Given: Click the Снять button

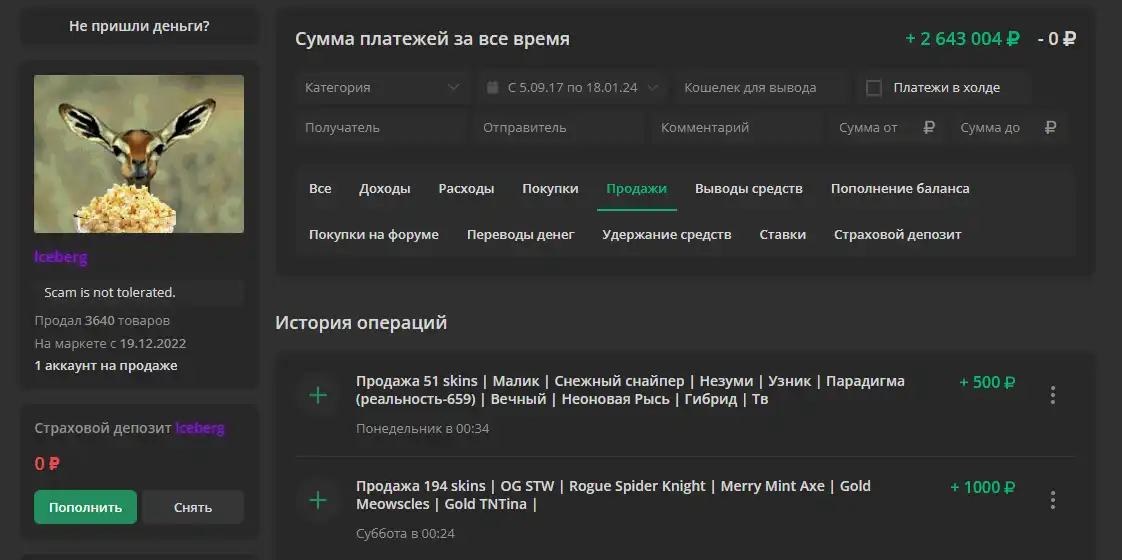Looking at the screenshot, I should tap(193, 507).
